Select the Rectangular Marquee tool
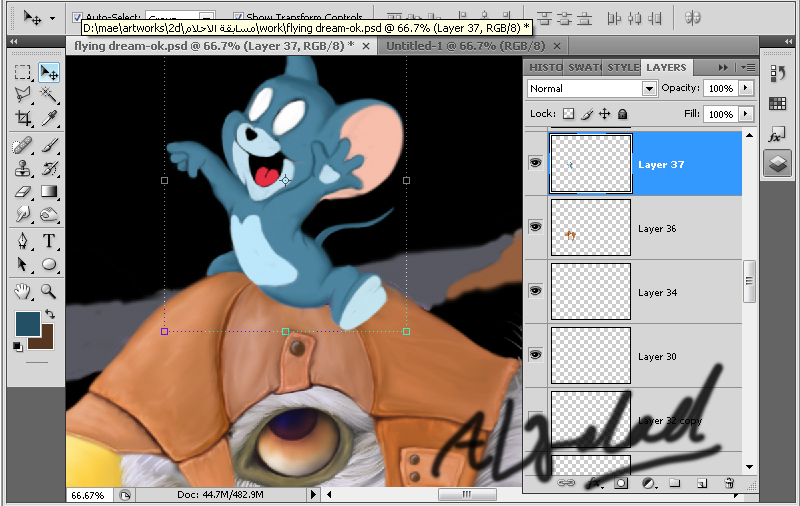 pyautogui.click(x=22, y=72)
